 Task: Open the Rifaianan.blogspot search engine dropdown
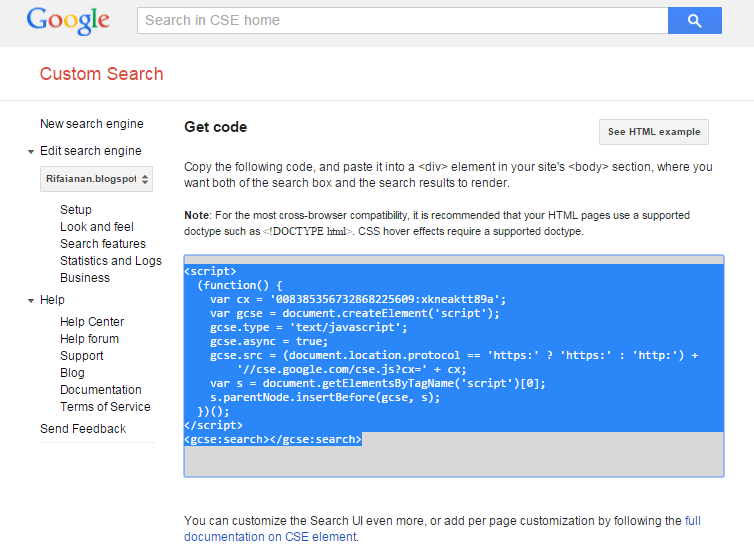pyautogui.click(x=97, y=179)
